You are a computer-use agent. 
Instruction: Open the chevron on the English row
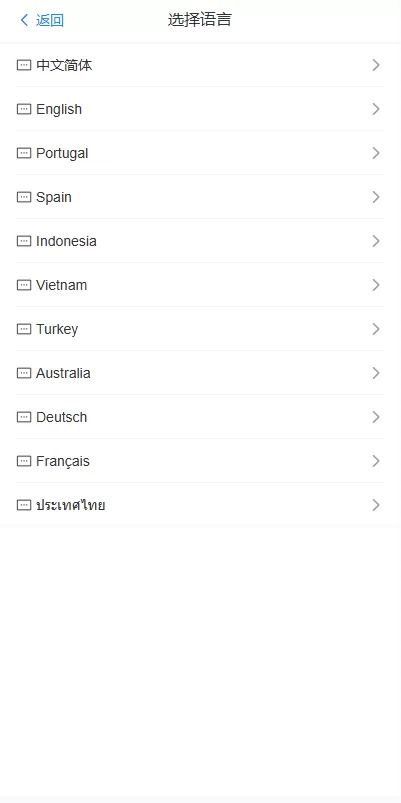[x=376, y=109]
